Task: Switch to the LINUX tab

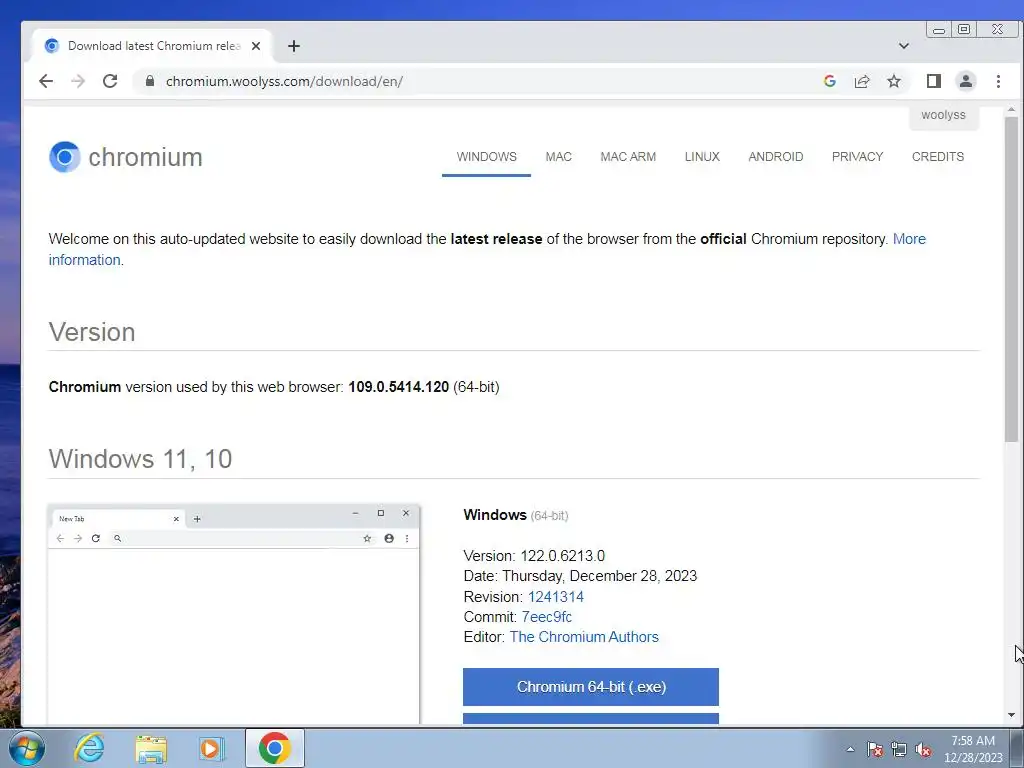Action: pyautogui.click(x=702, y=157)
